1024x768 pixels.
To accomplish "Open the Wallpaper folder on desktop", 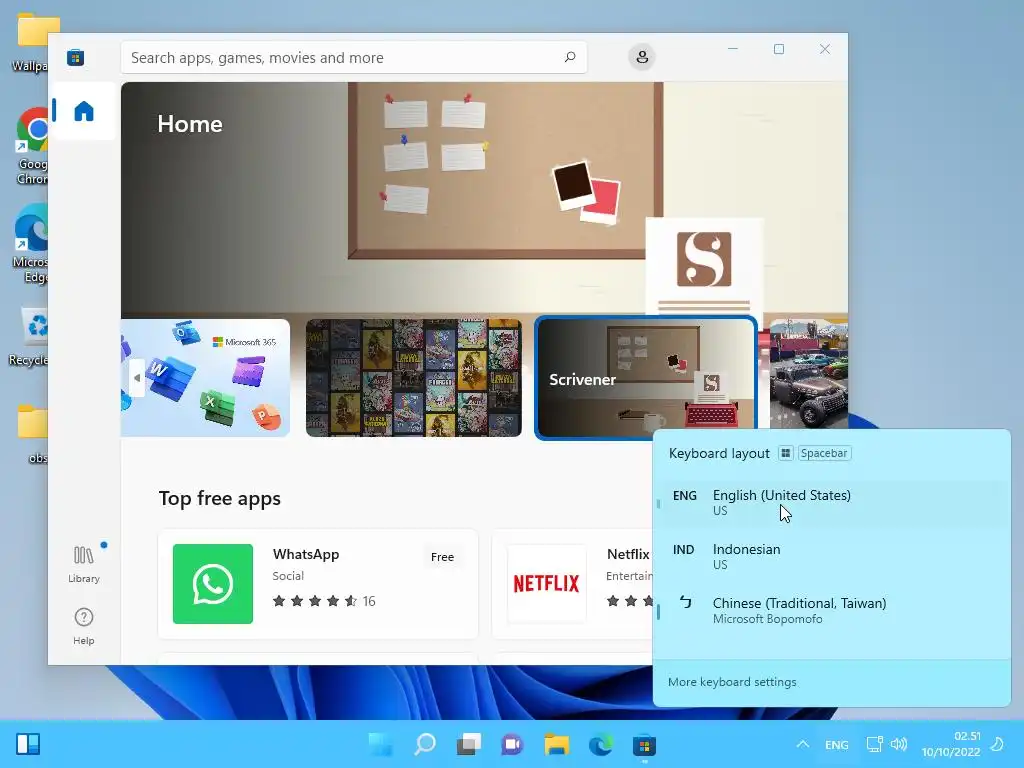I will point(31,43).
